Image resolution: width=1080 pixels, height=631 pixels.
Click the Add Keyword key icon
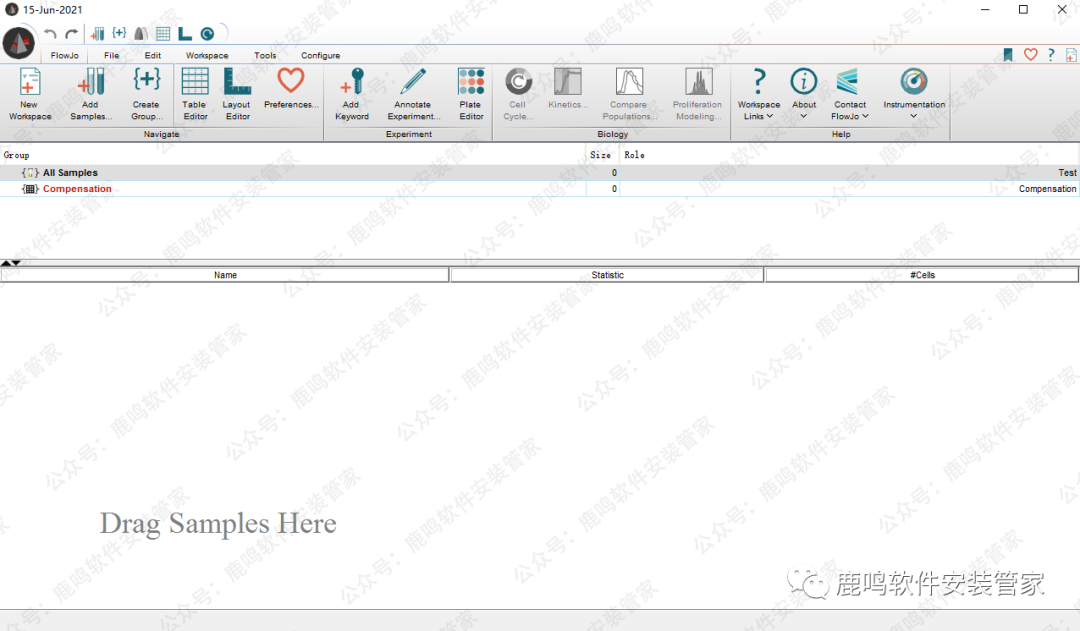pos(351,84)
